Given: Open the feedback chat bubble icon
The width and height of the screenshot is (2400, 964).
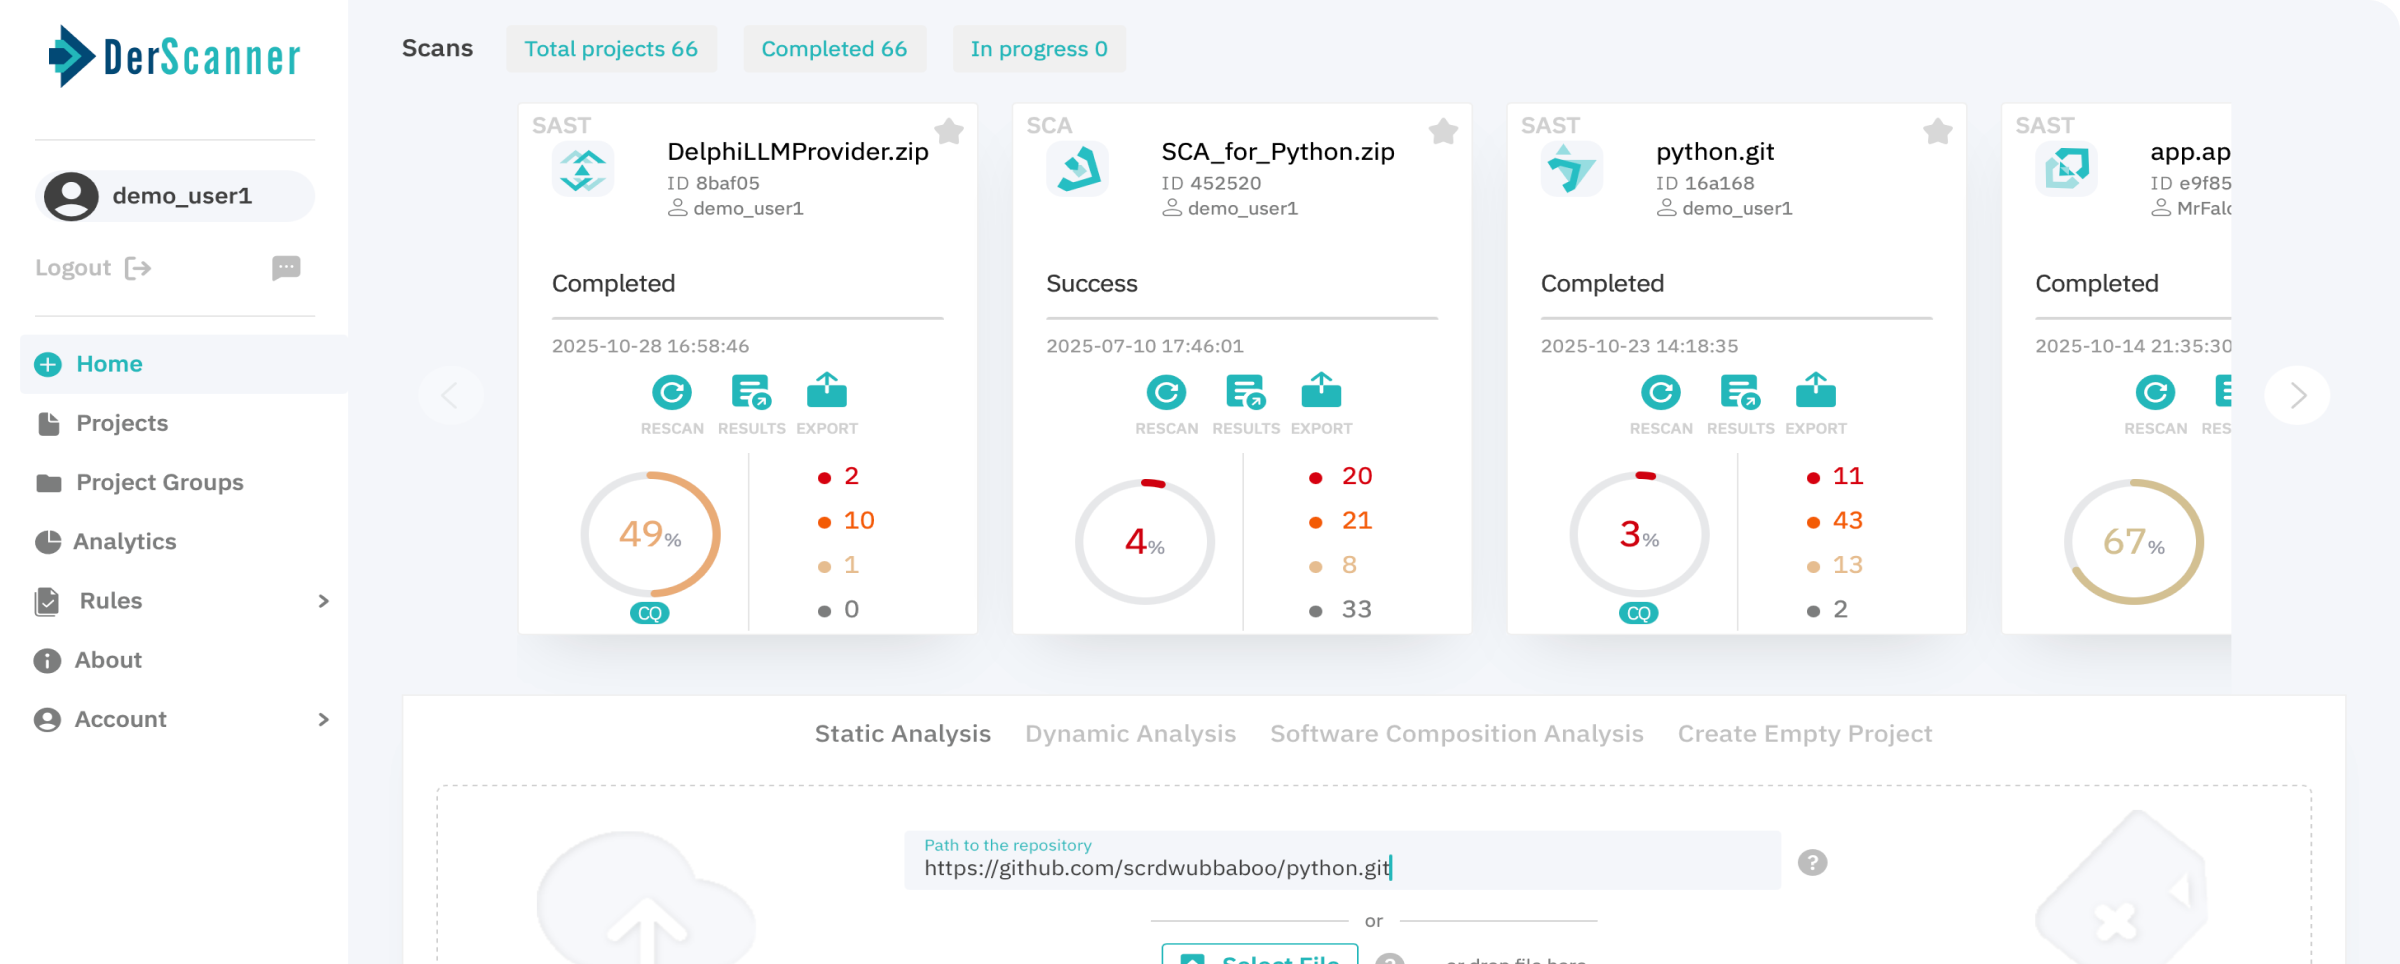Looking at the screenshot, I should pos(286,268).
